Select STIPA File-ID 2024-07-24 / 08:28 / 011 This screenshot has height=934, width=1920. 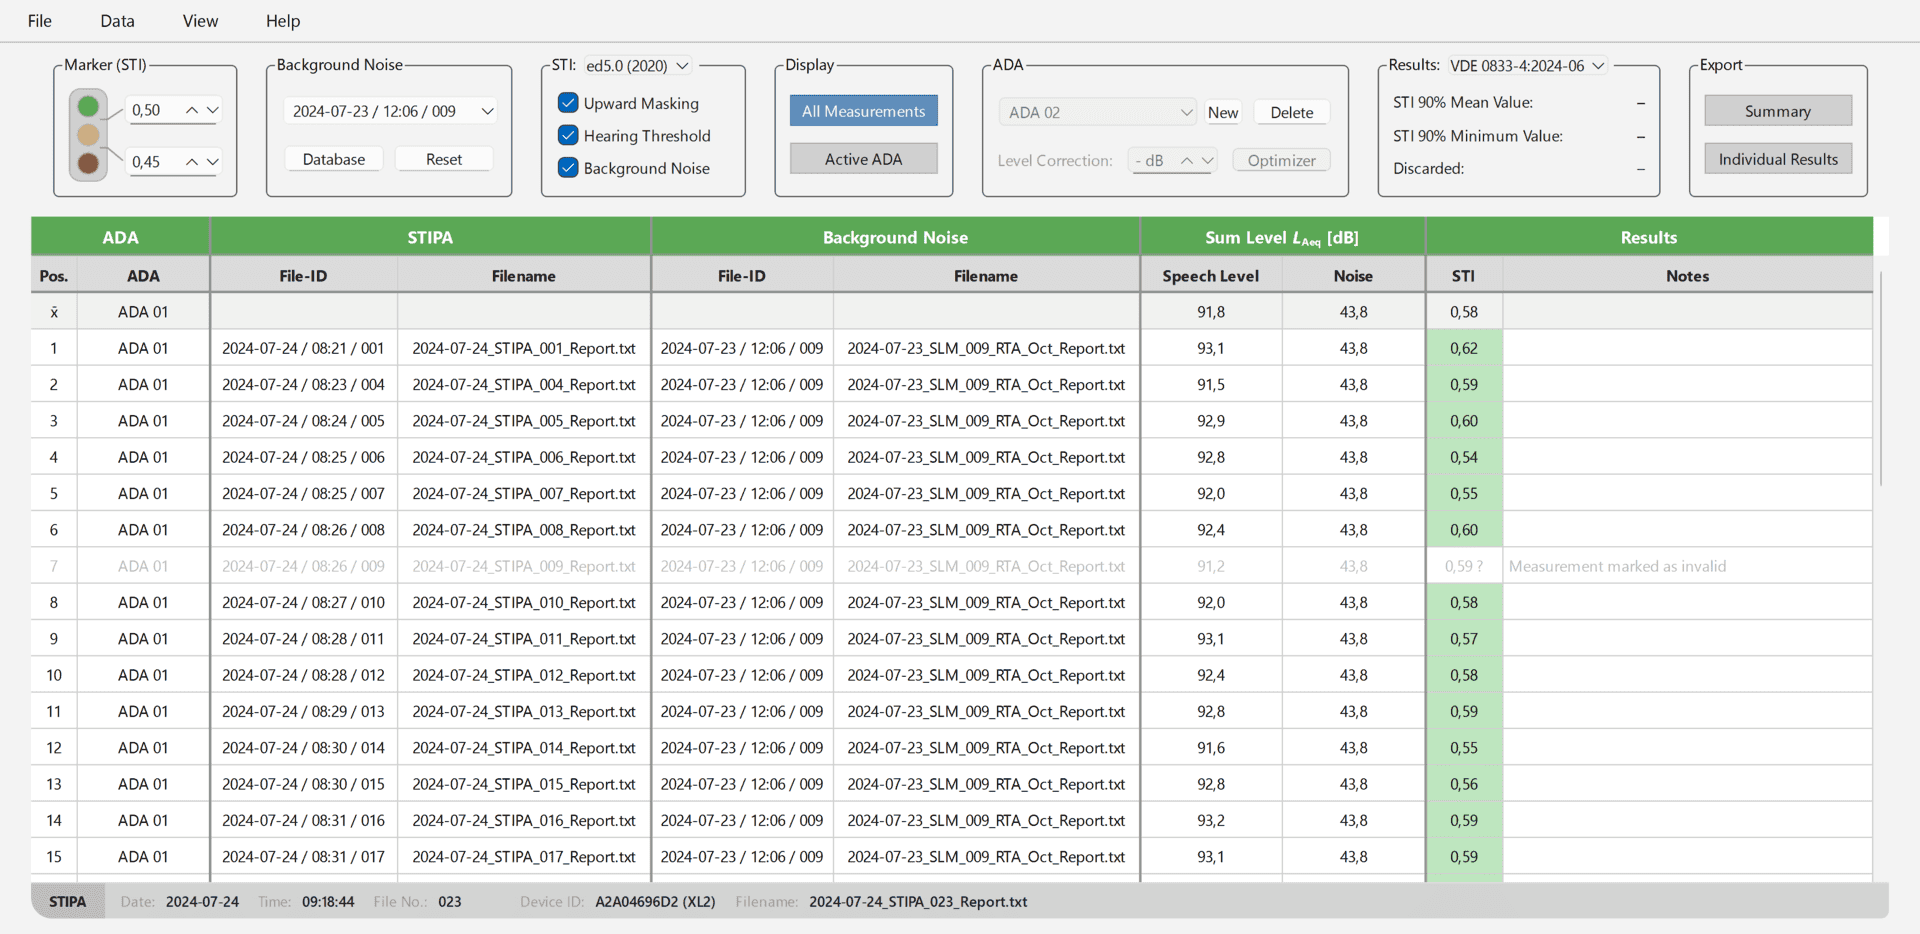pos(303,639)
